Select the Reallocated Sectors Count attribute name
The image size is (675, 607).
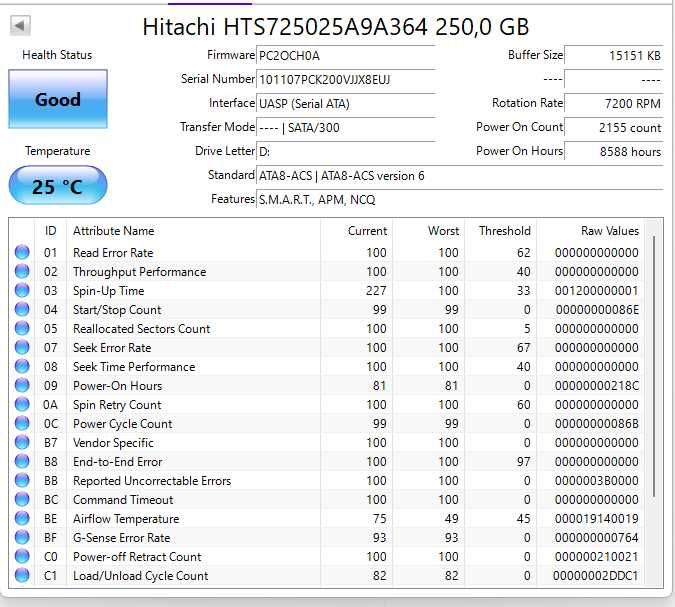click(142, 328)
